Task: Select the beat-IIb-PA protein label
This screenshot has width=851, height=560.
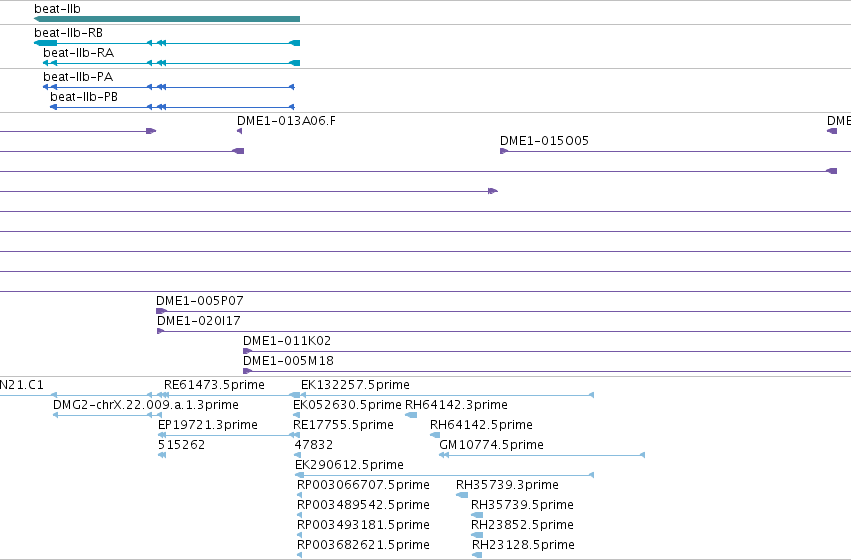Action: (x=78, y=77)
